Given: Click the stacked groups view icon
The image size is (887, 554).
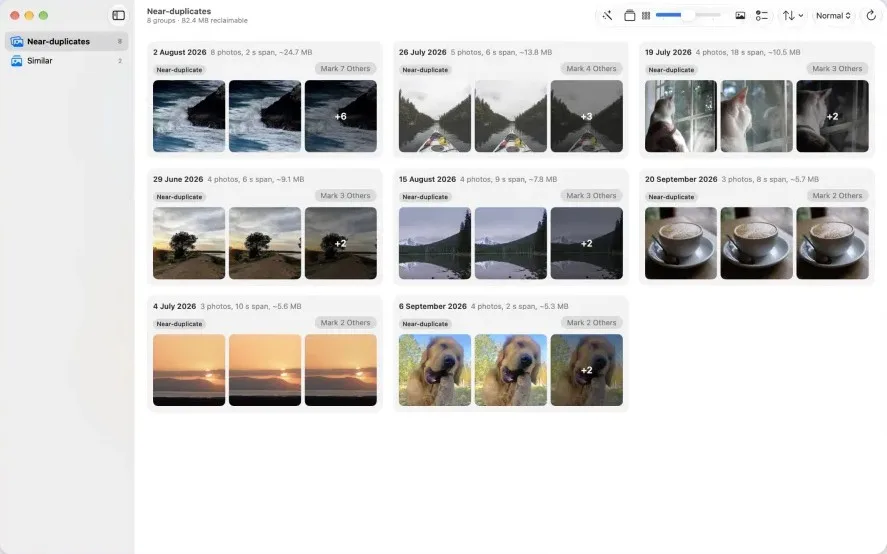Looking at the screenshot, I should [630, 16].
